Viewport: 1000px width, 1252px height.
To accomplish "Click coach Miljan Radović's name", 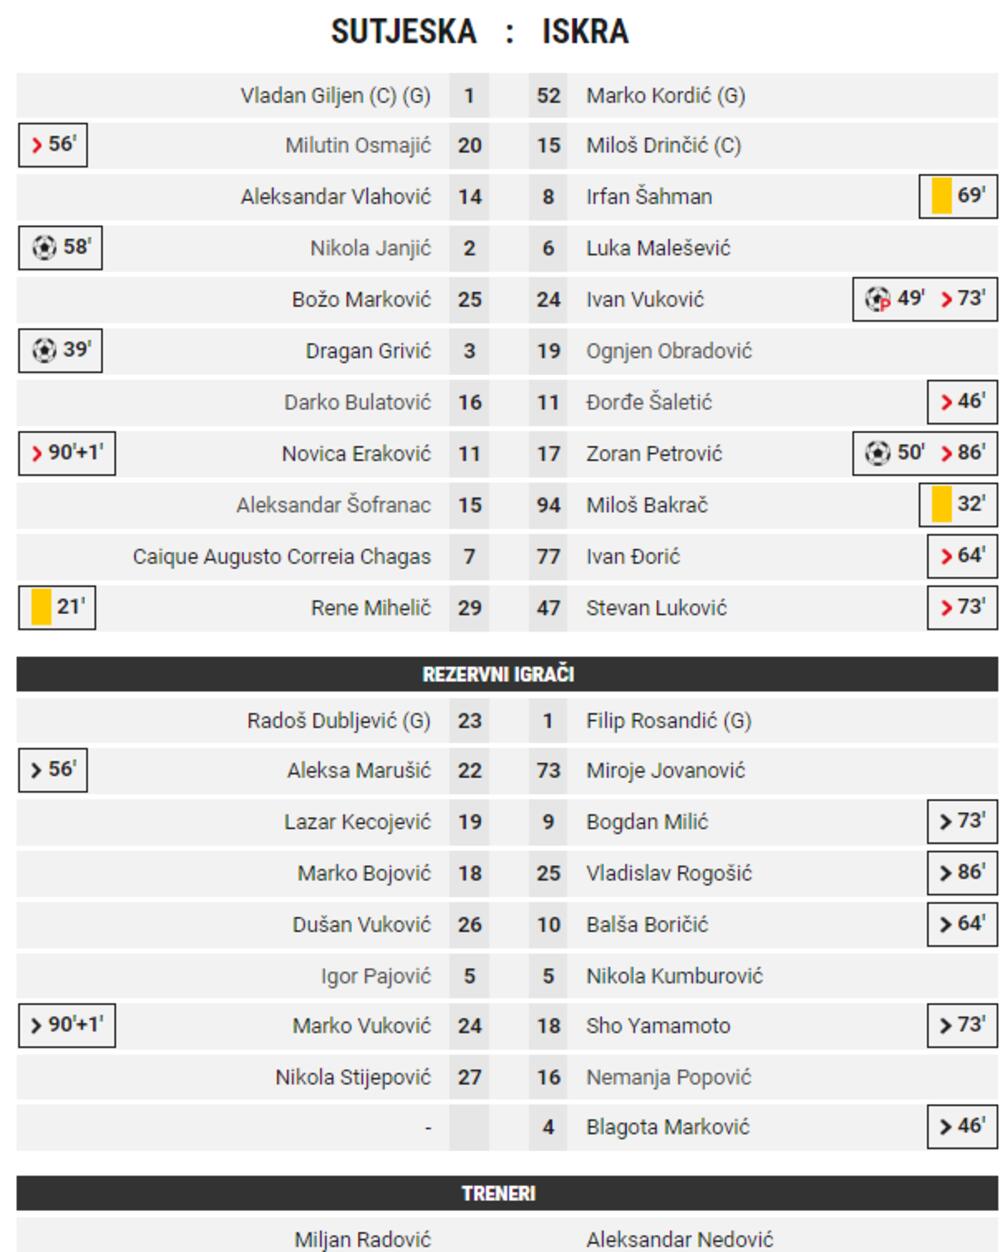I will pos(362,1239).
